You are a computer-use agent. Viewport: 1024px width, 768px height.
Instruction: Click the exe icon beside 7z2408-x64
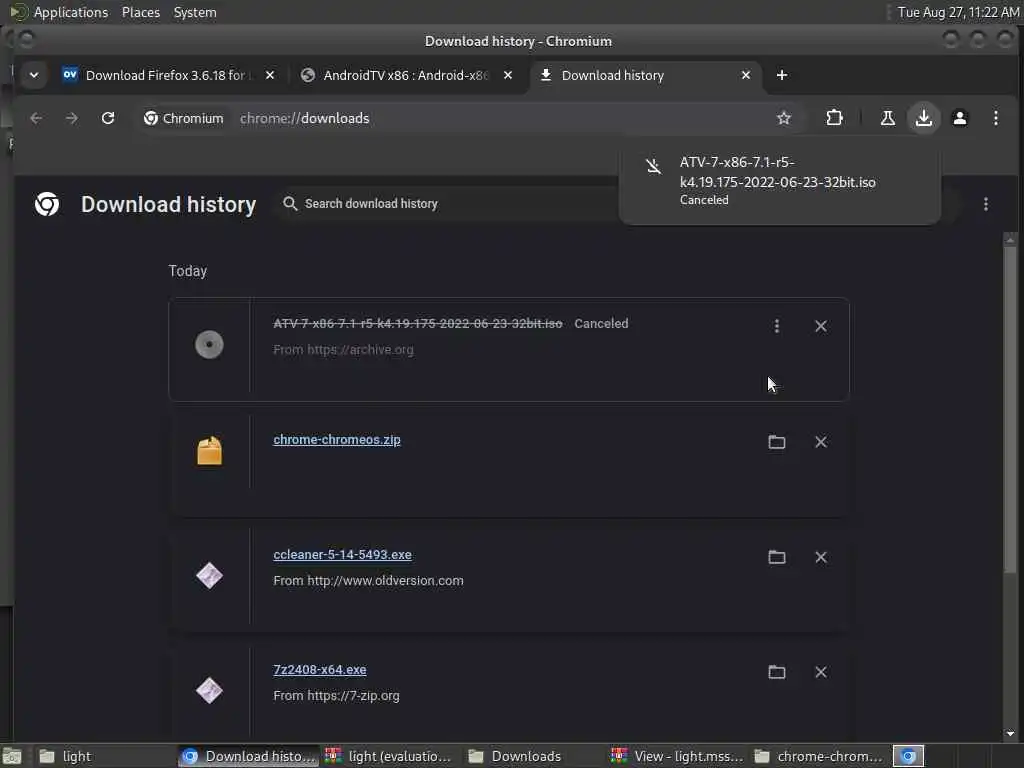click(209, 690)
